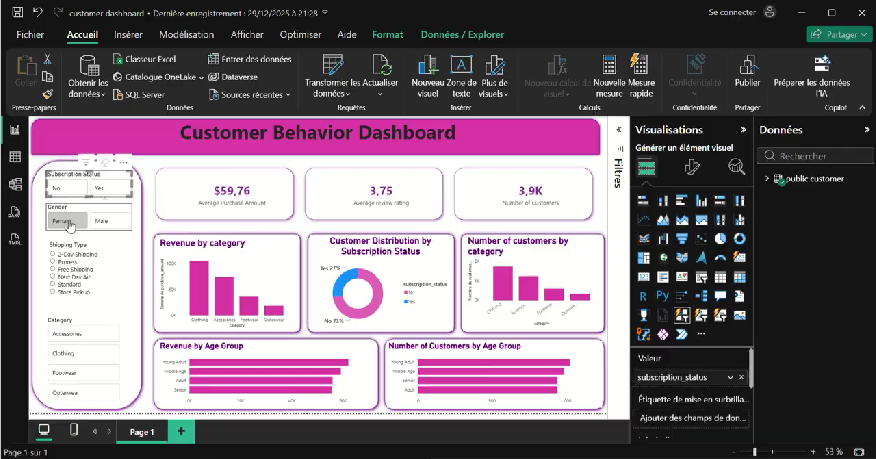876x459 pixels.
Task: Open the Fichier menu
Action: coord(30,35)
